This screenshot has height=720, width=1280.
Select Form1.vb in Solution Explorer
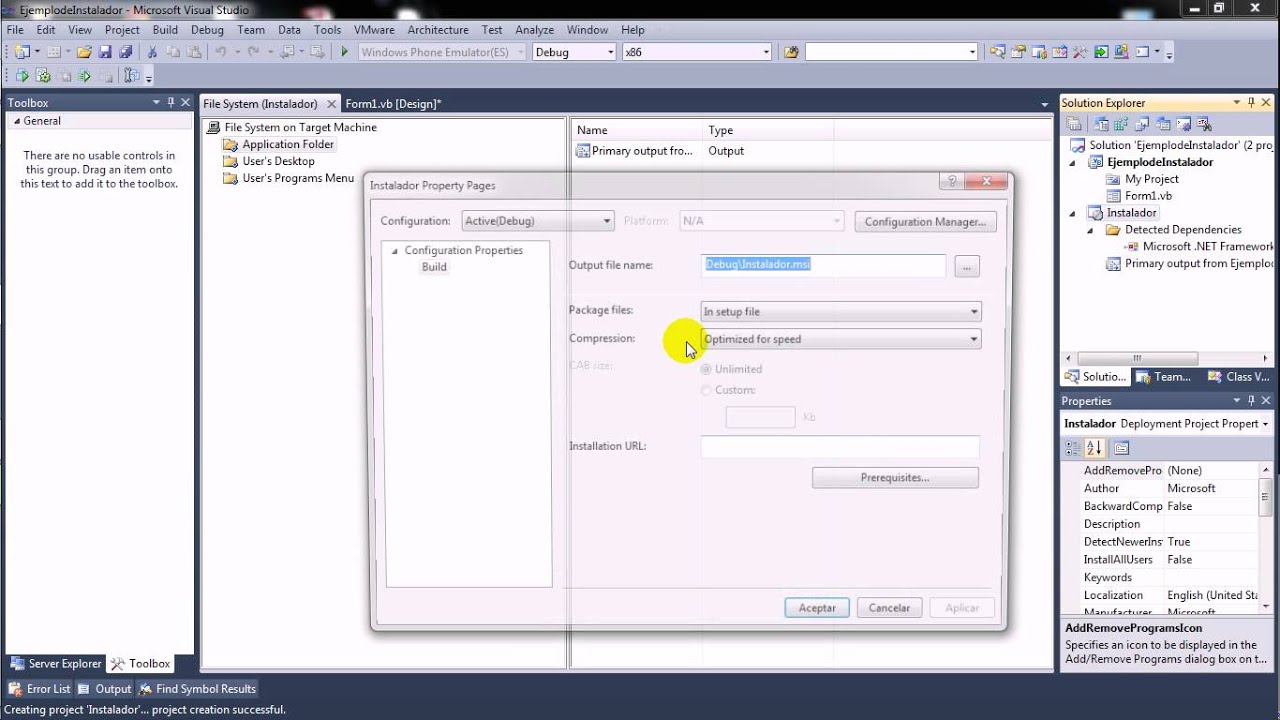1148,196
